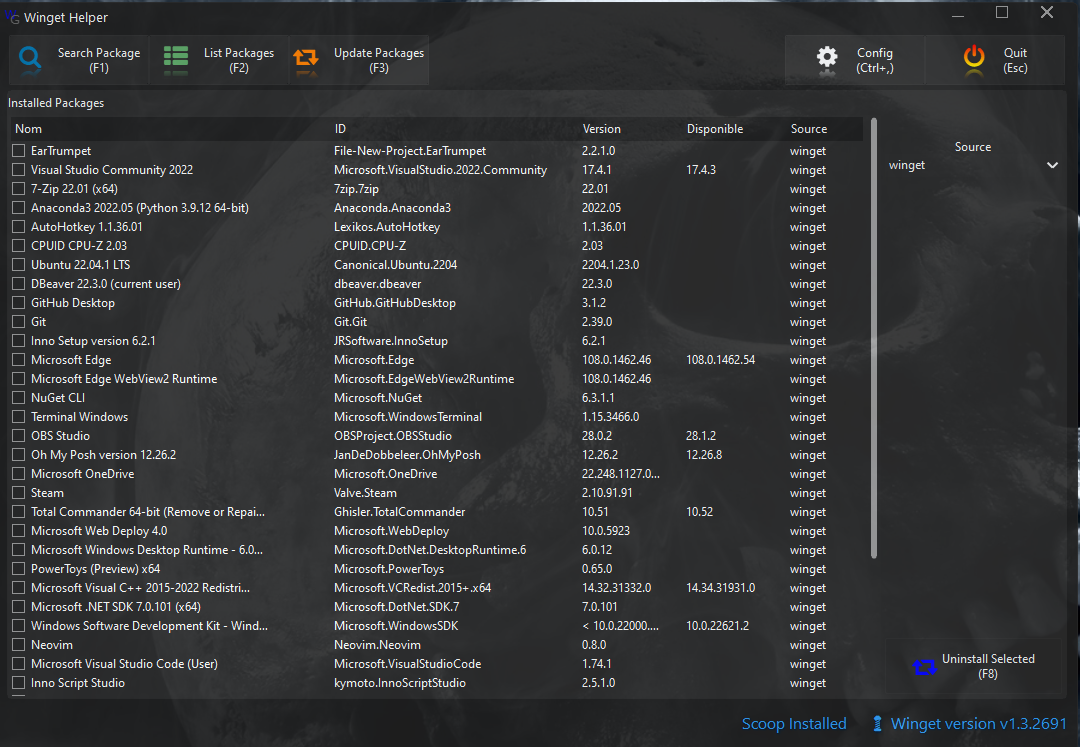Click the Winget Helper app logo icon
The height and width of the screenshot is (747, 1080).
pos(12,17)
